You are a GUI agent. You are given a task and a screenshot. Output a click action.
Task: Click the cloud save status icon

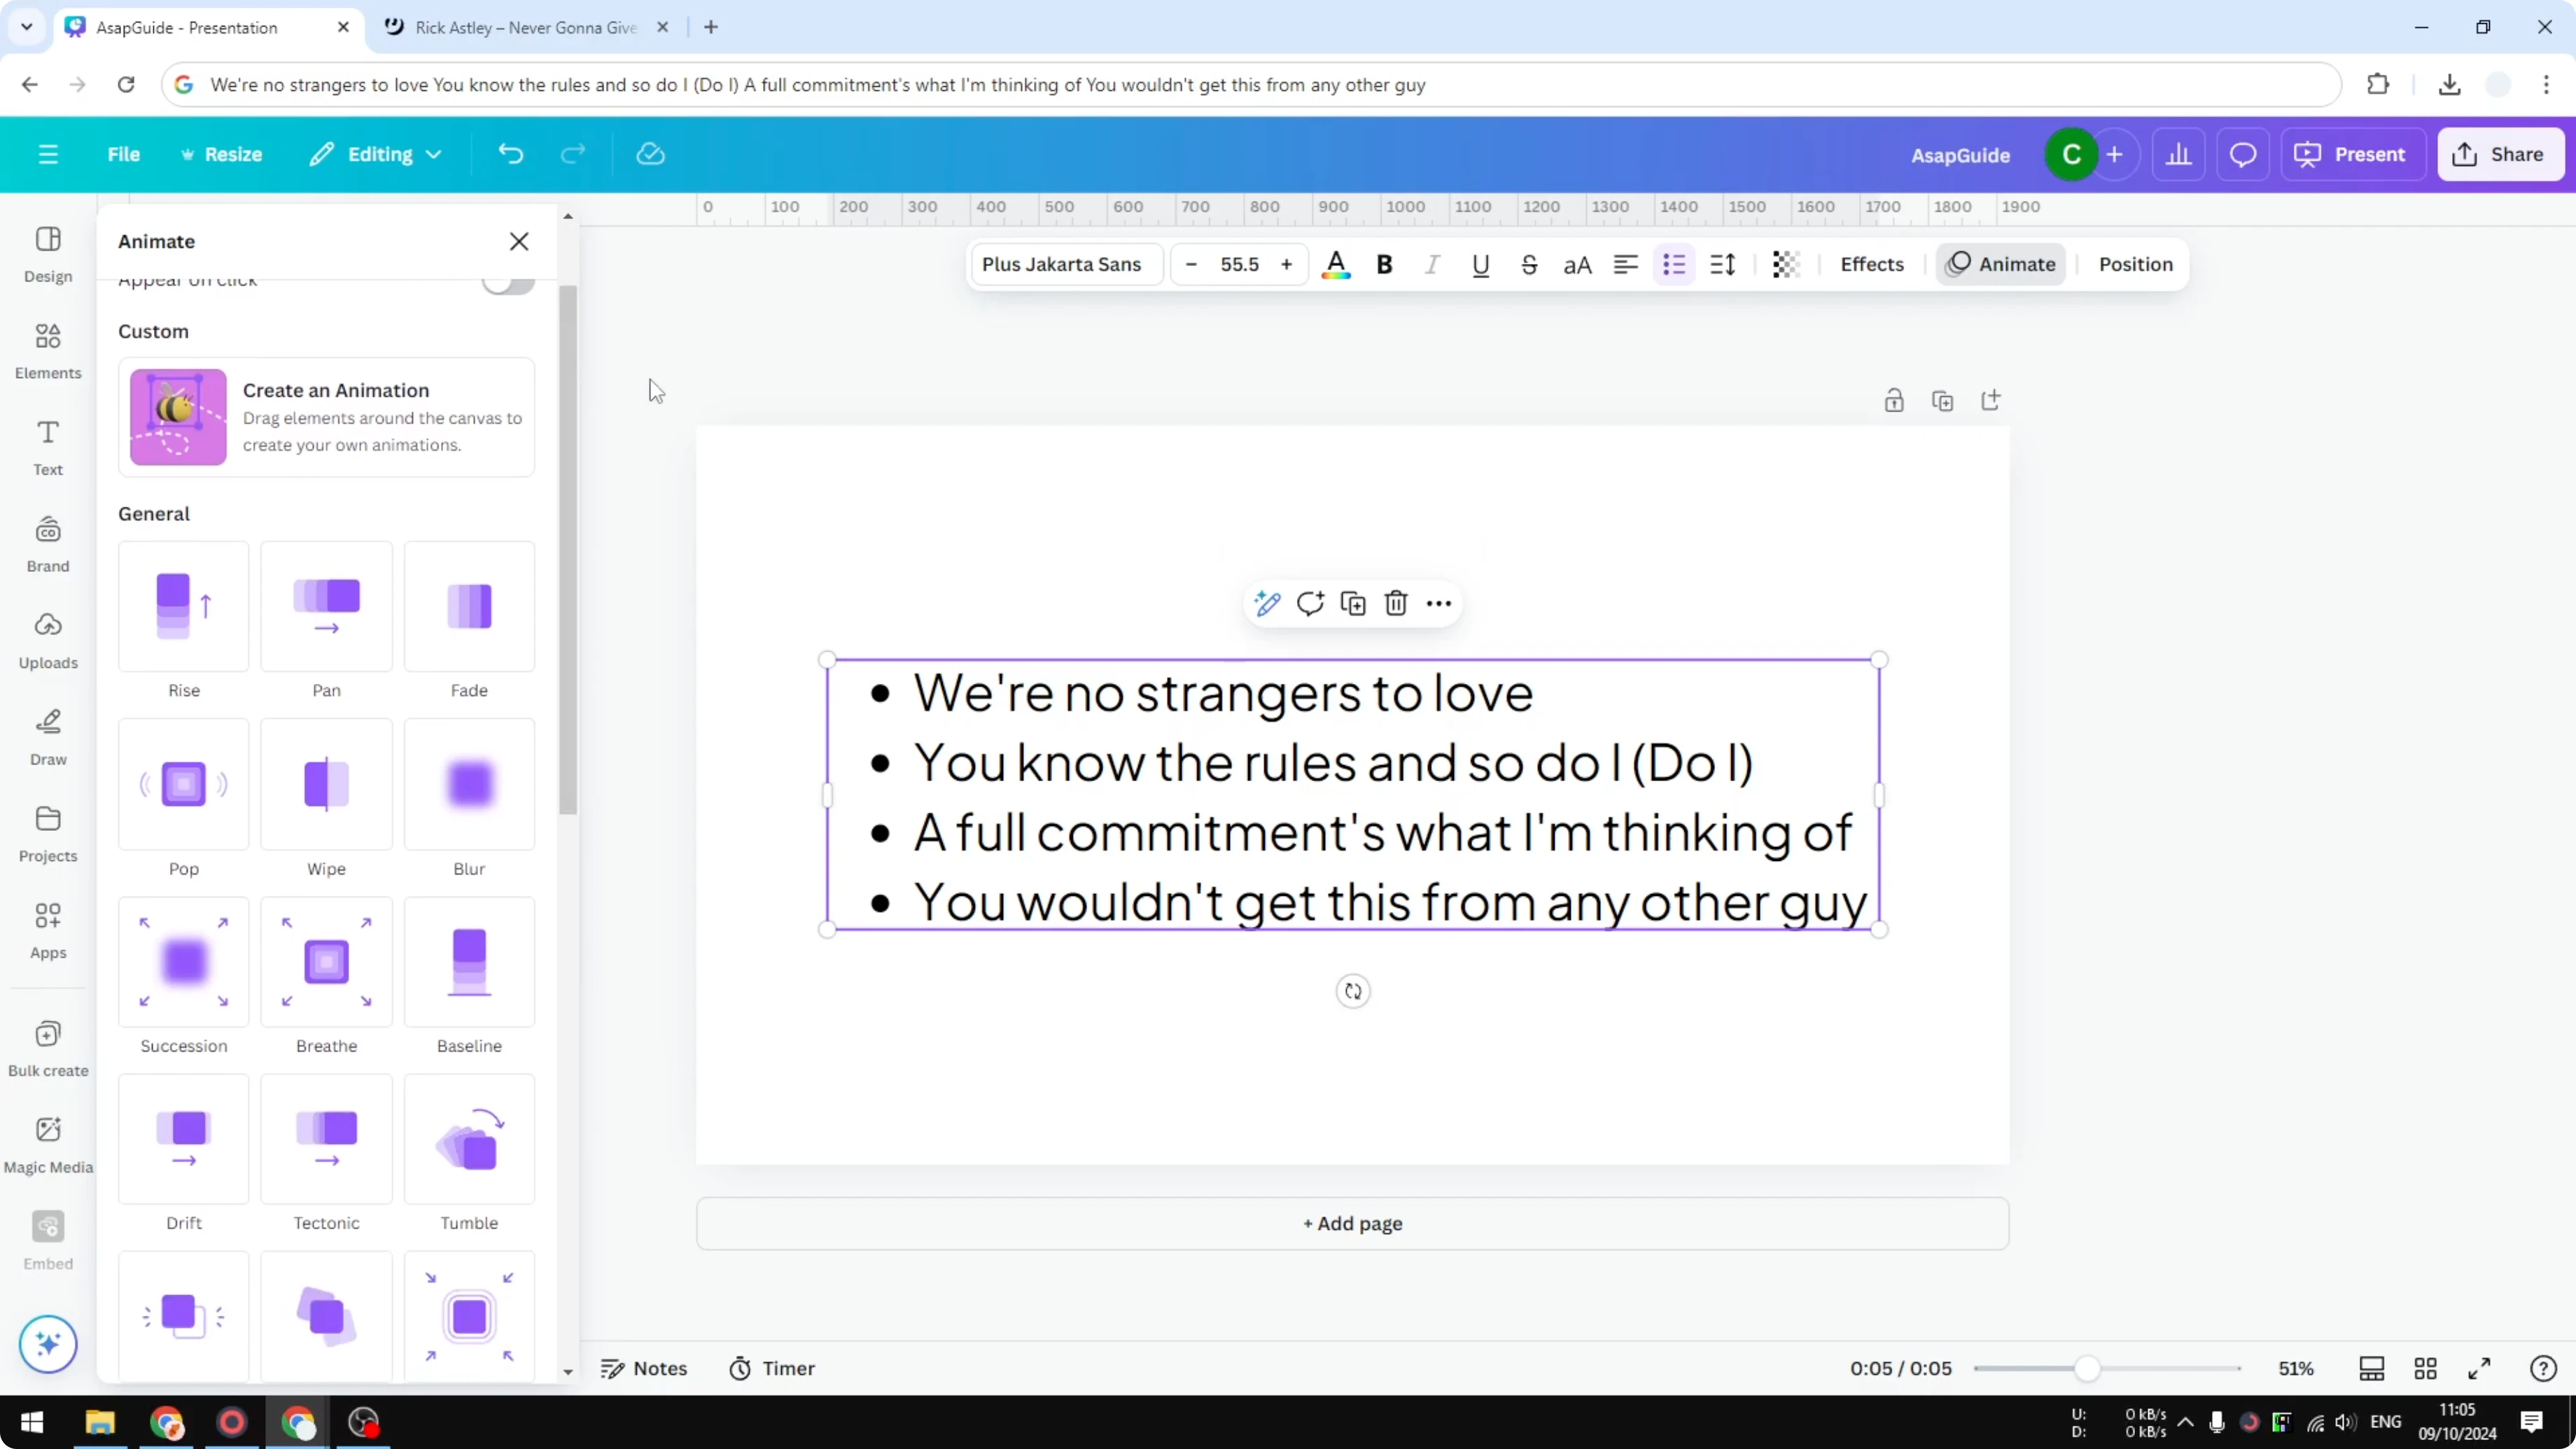pyautogui.click(x=650, y=154)
